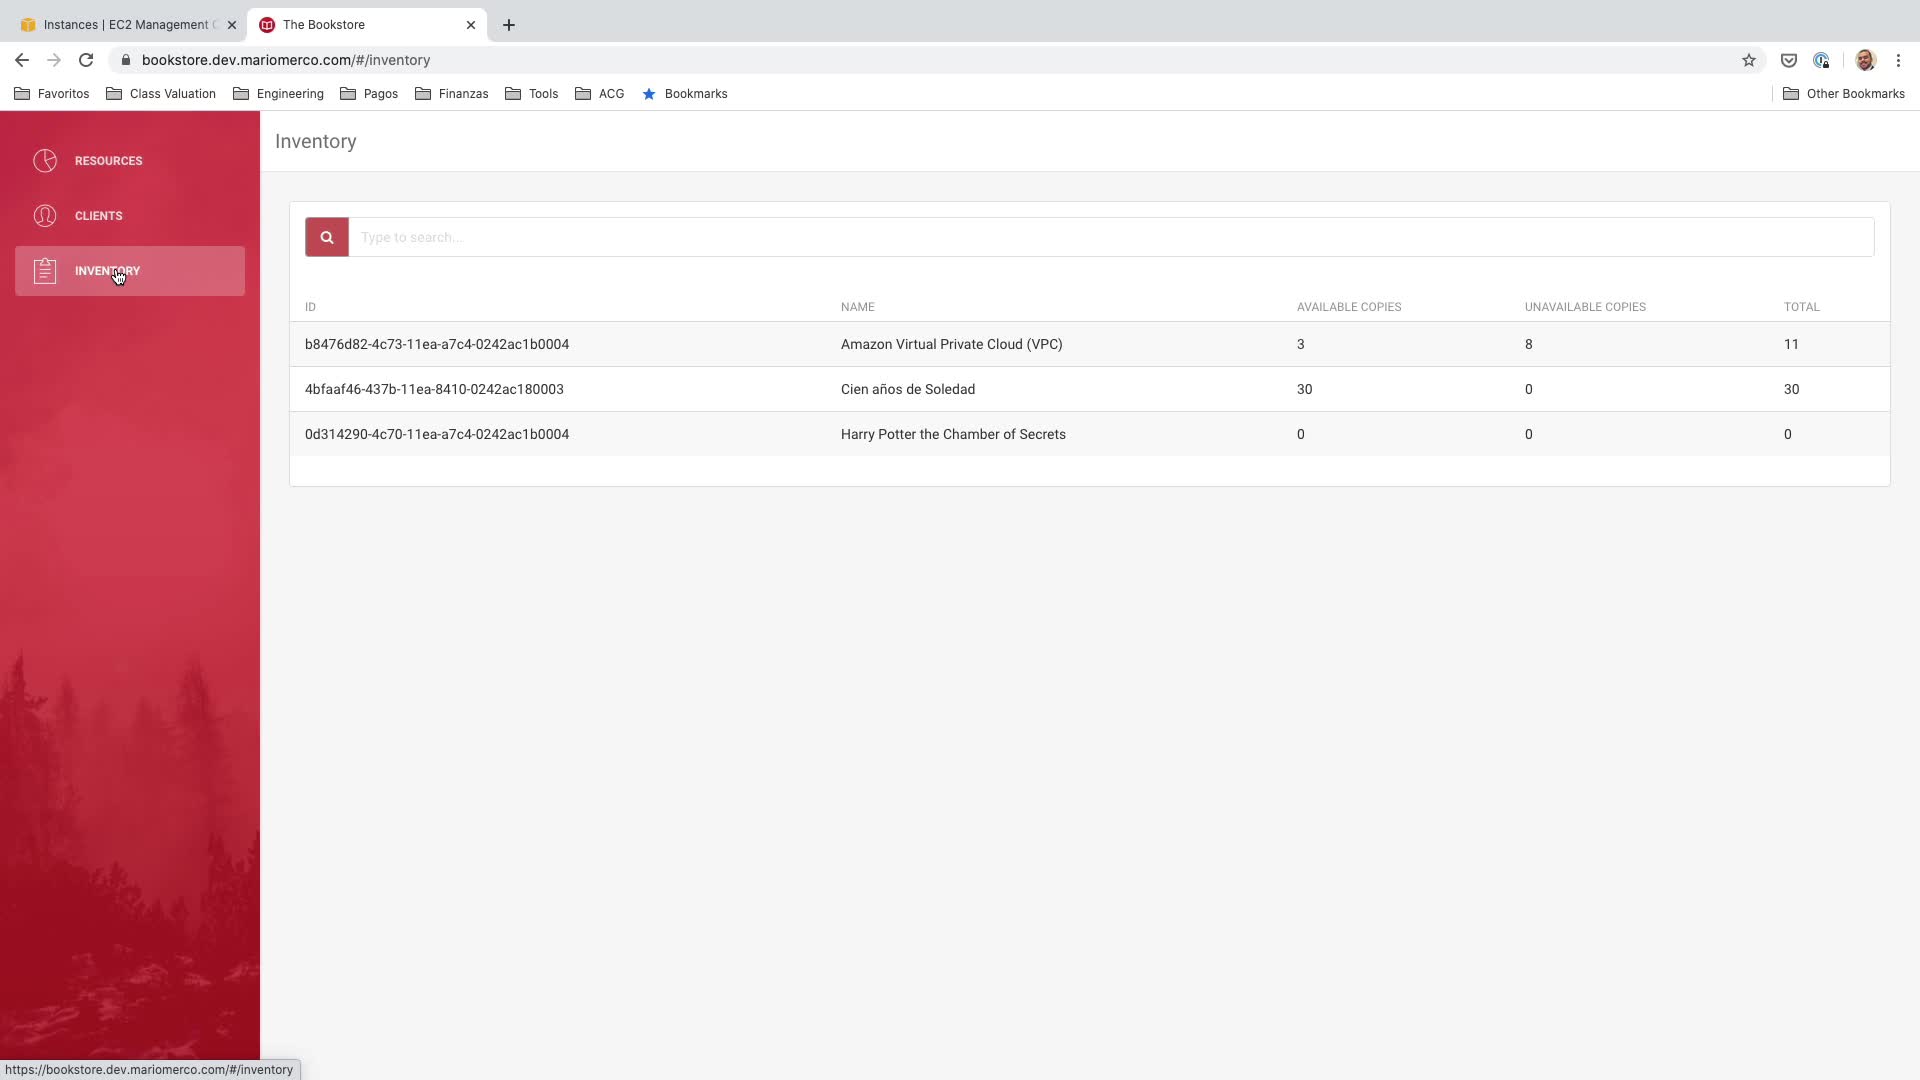Open the Clients menu item
Image resolution: width=1920 pixels, height=1080 pixels.
[98, 216]
